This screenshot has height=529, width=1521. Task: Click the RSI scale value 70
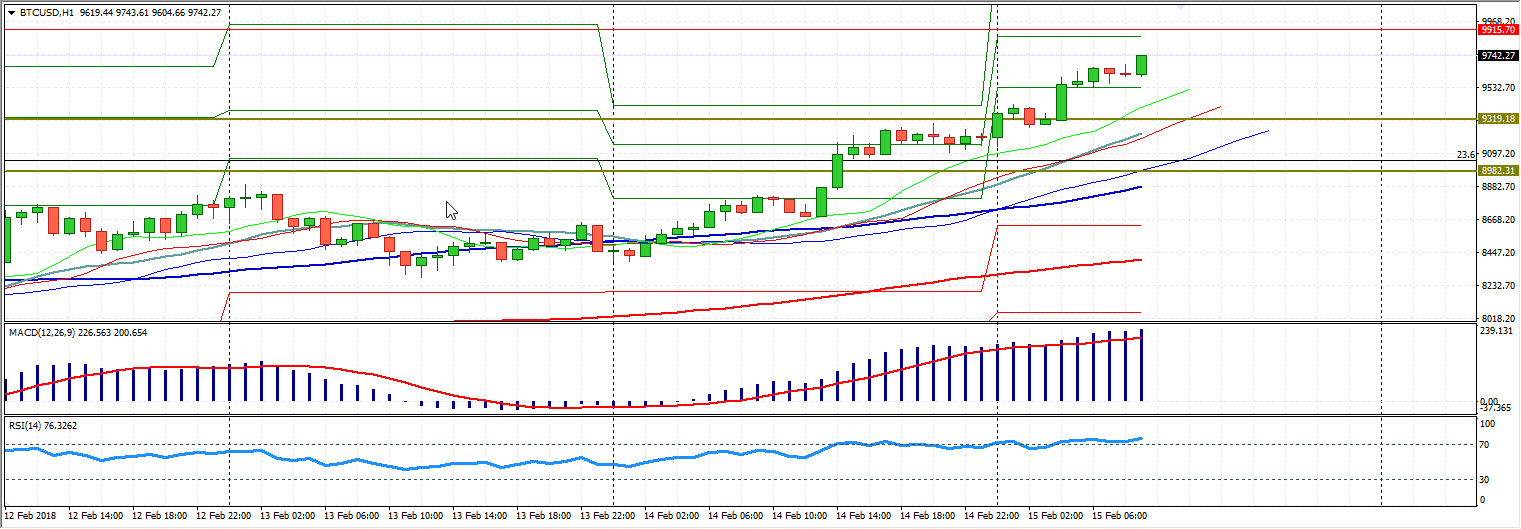tap(1486, 445)
